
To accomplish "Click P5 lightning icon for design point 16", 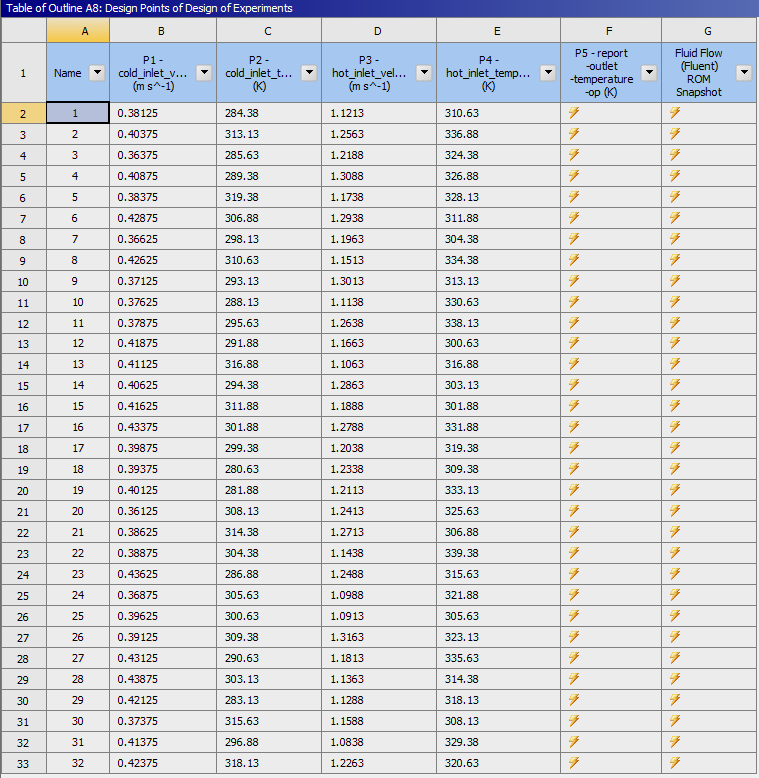I will 574,427.
